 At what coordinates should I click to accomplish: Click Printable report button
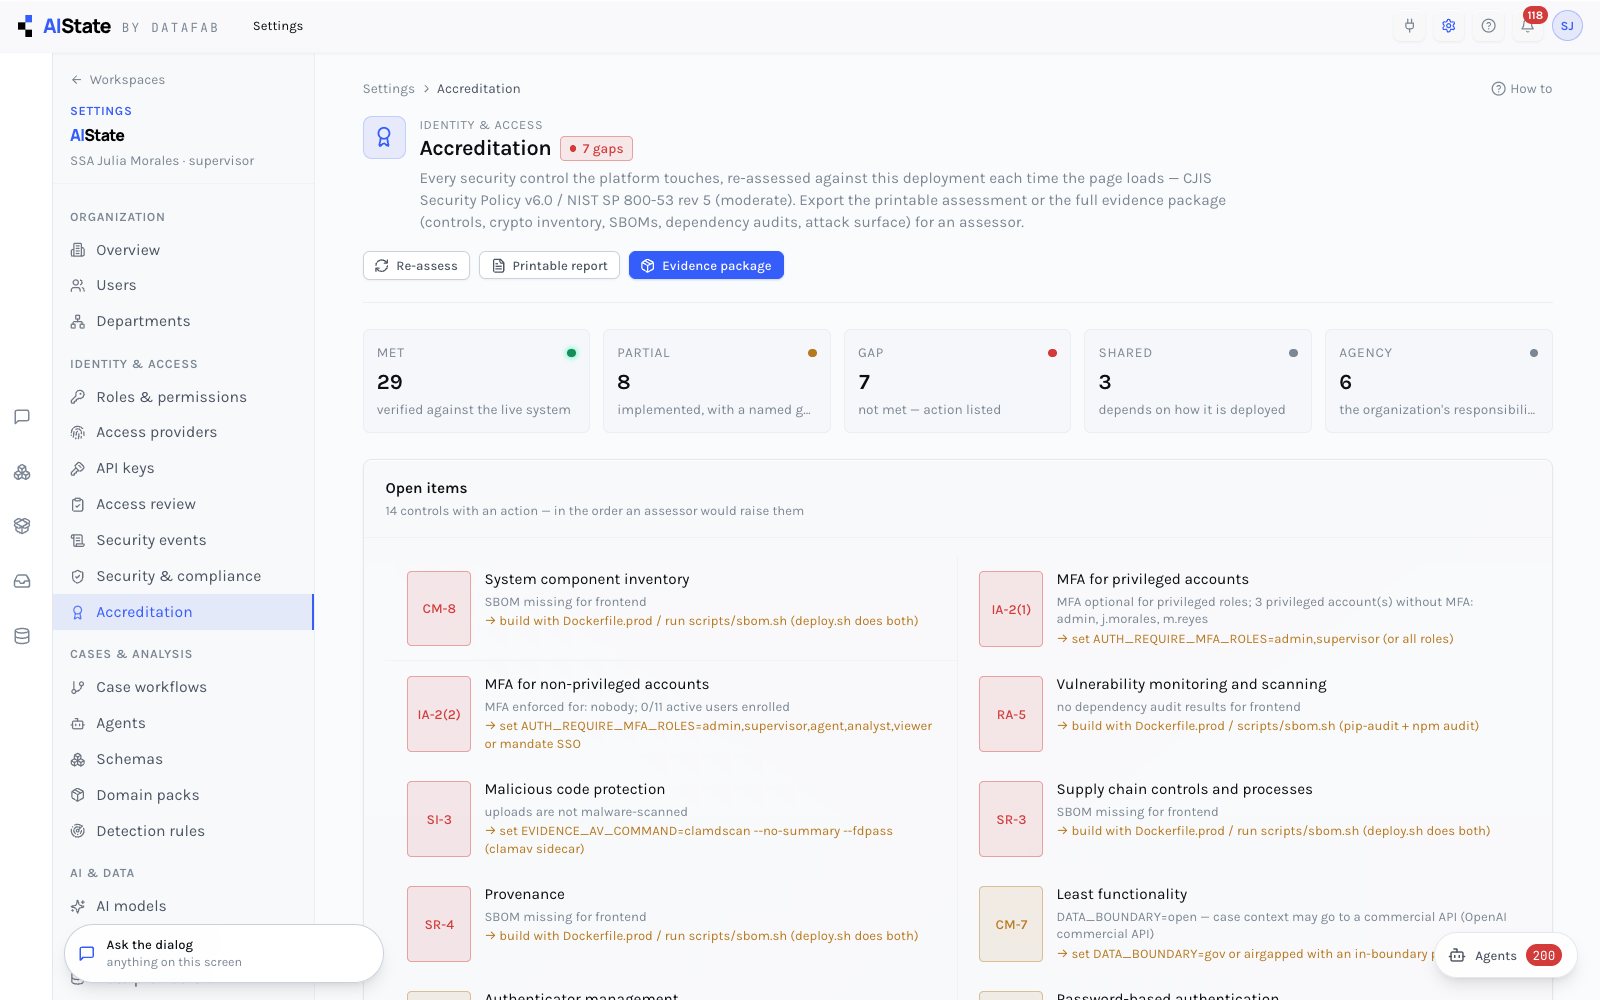pyautogui.click(x=550, y=266)
